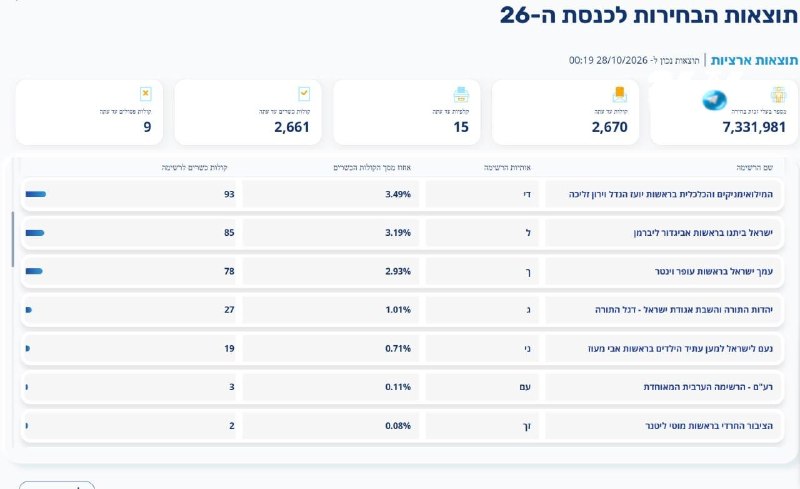Image resolution: width=800 pixels, height=489 pixels.
Task: Click the votes so far value 2,670
Action: pyautogui.click(x=610, y=127)
